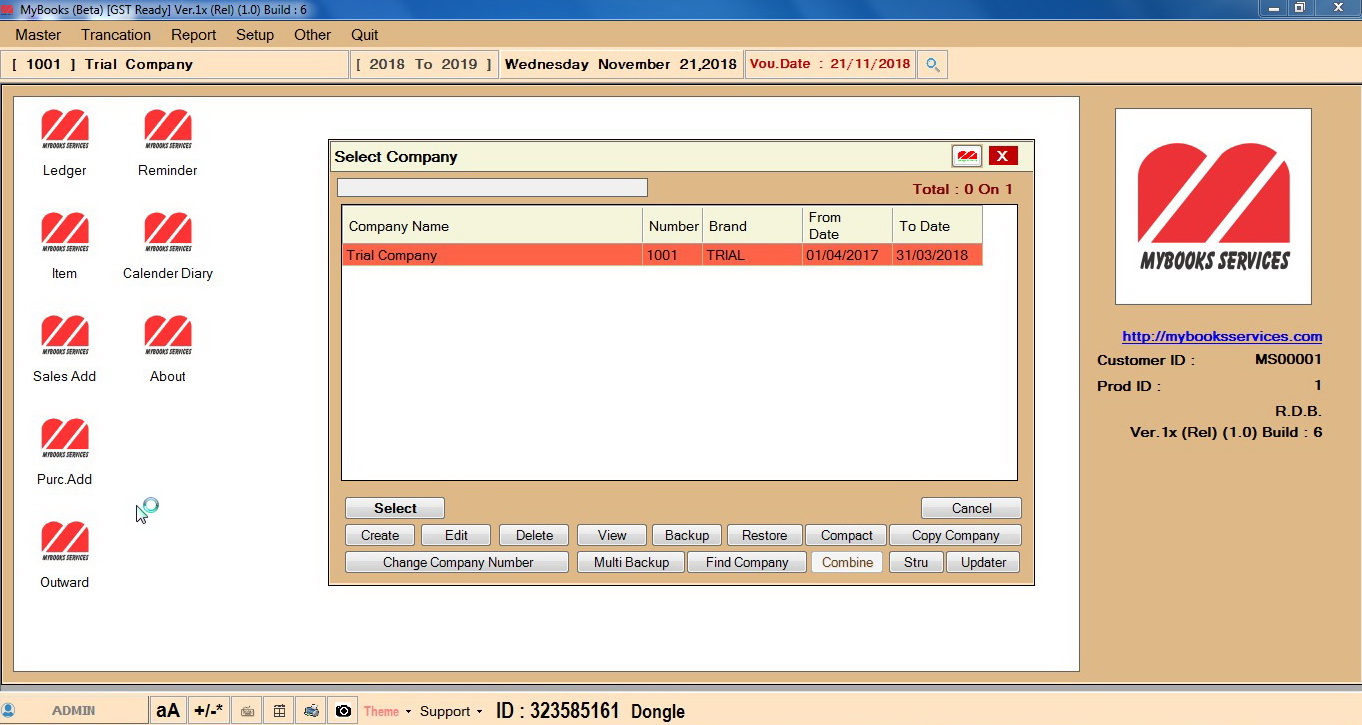
Task: Click the magnifier search icon beside Vou.Date
Action: click(932, 65)
